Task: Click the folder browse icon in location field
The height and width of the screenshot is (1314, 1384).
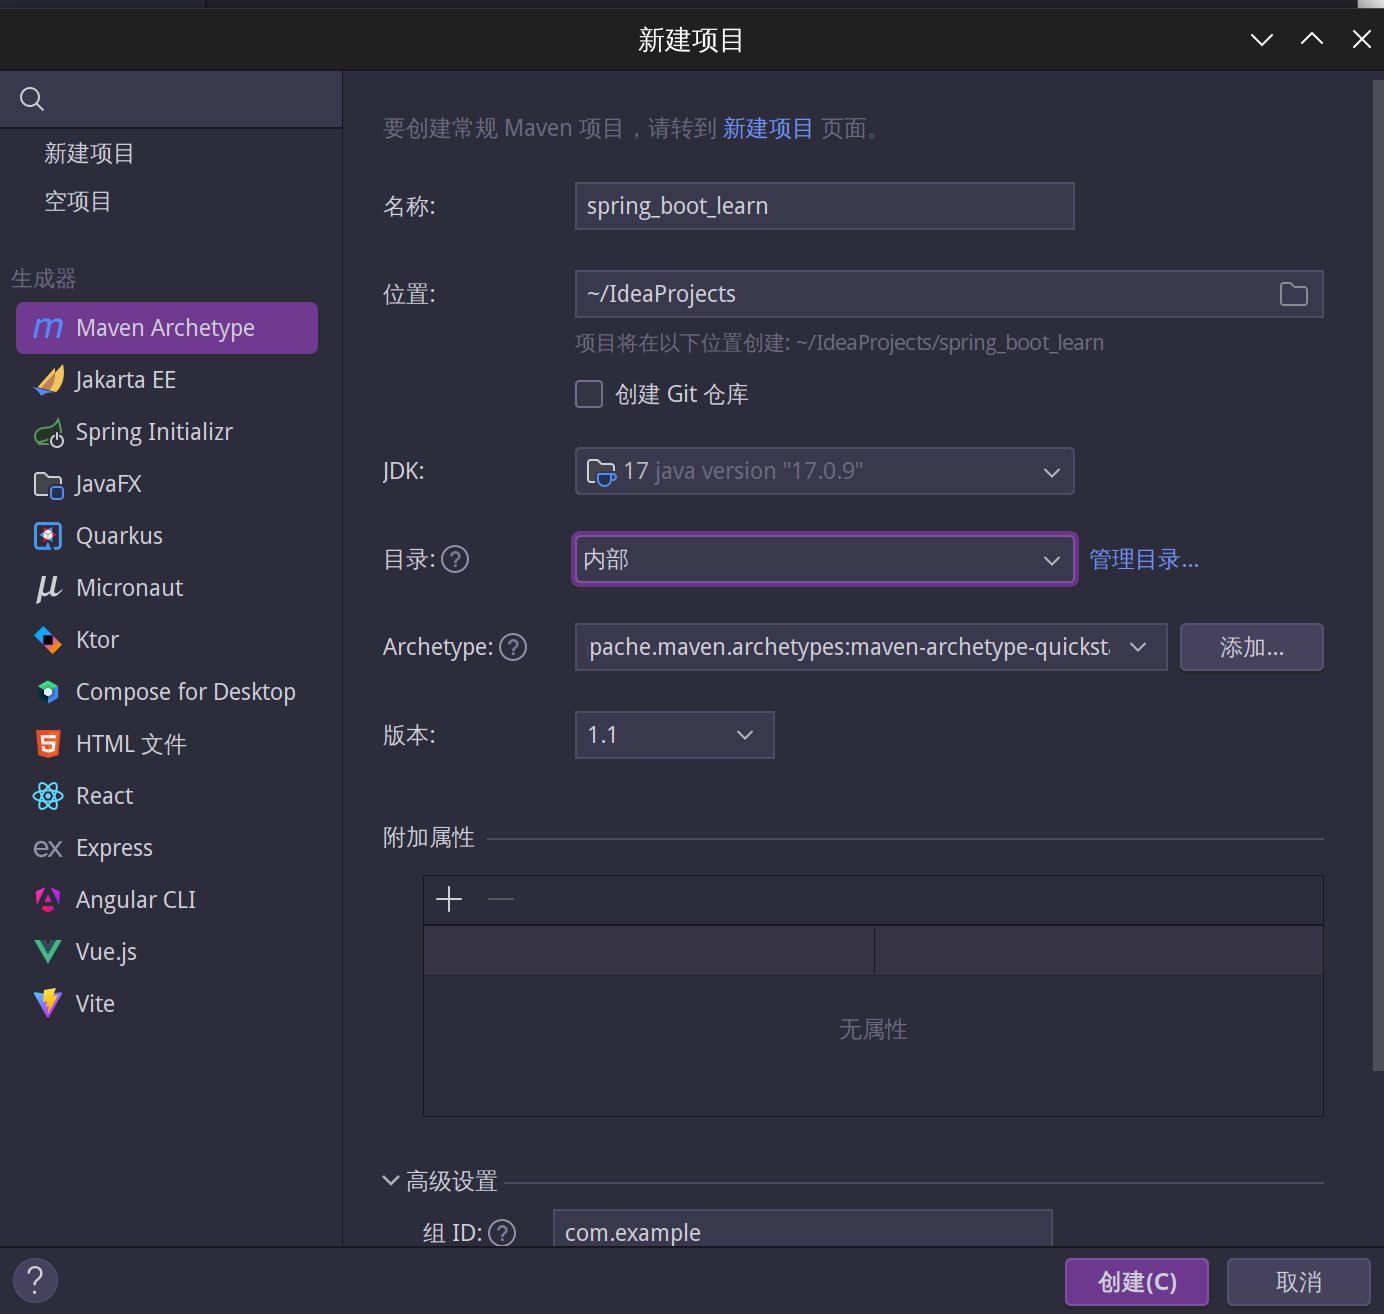Action: tap(1293, 294)
